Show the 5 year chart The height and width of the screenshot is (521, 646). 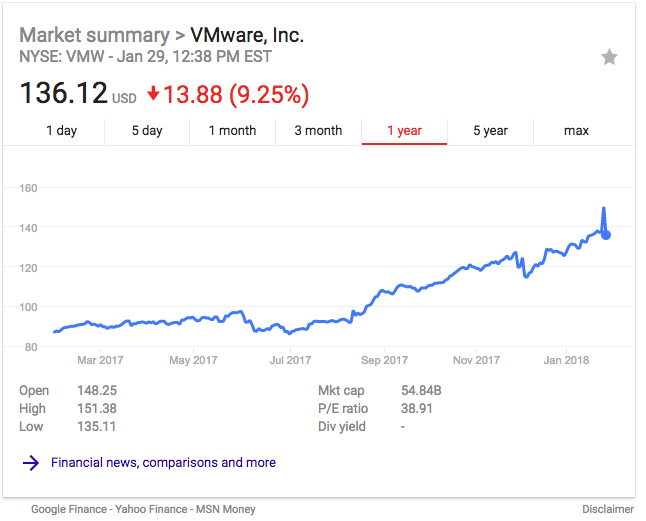(x=490, y=131)
